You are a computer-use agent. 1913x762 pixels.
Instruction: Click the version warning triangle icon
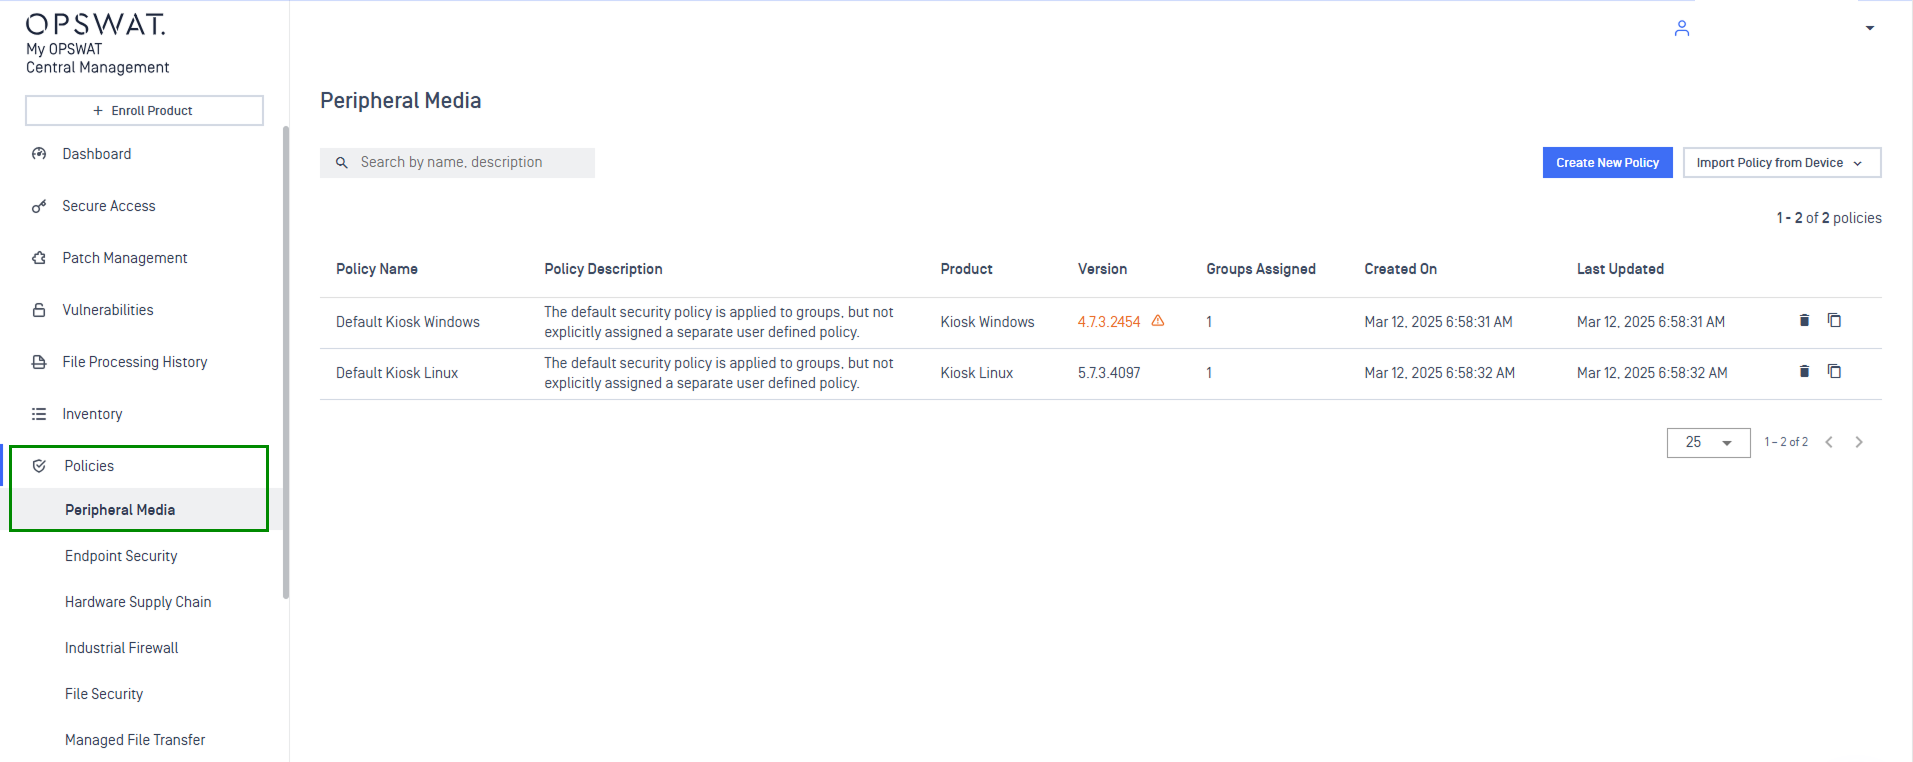tap(1158, 321)
